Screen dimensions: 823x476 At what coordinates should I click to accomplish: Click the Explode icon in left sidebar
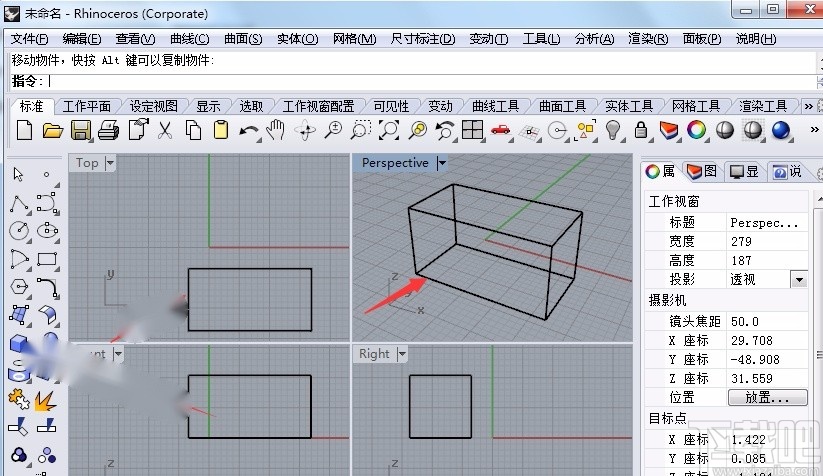[45, 402]
